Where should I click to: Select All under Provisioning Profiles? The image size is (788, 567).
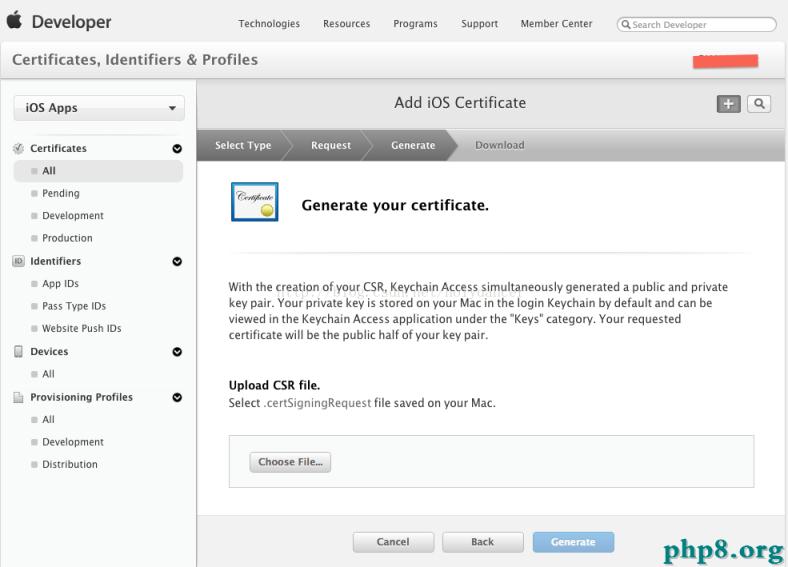coord(48,420)
